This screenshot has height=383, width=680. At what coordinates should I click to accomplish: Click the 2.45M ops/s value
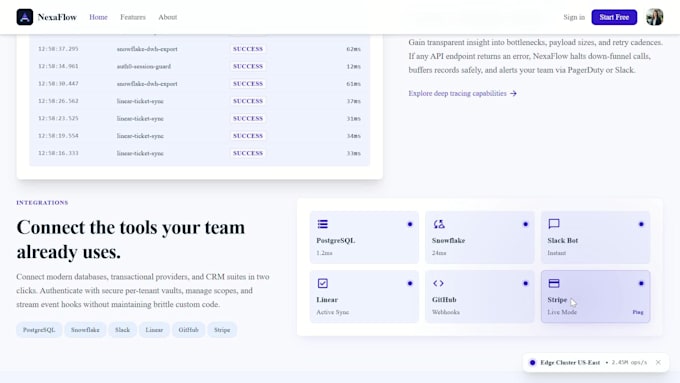click(x=629, y=362)
